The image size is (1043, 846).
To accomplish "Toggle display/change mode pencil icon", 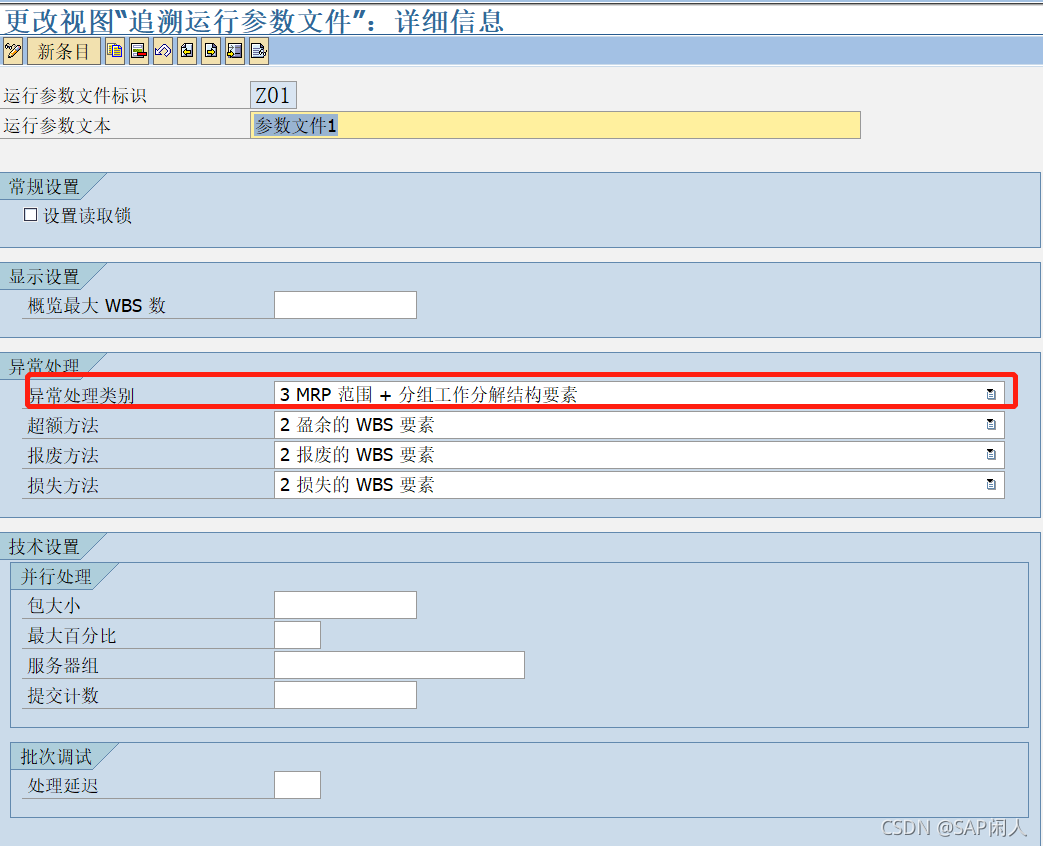I will [x=13, y=51].
